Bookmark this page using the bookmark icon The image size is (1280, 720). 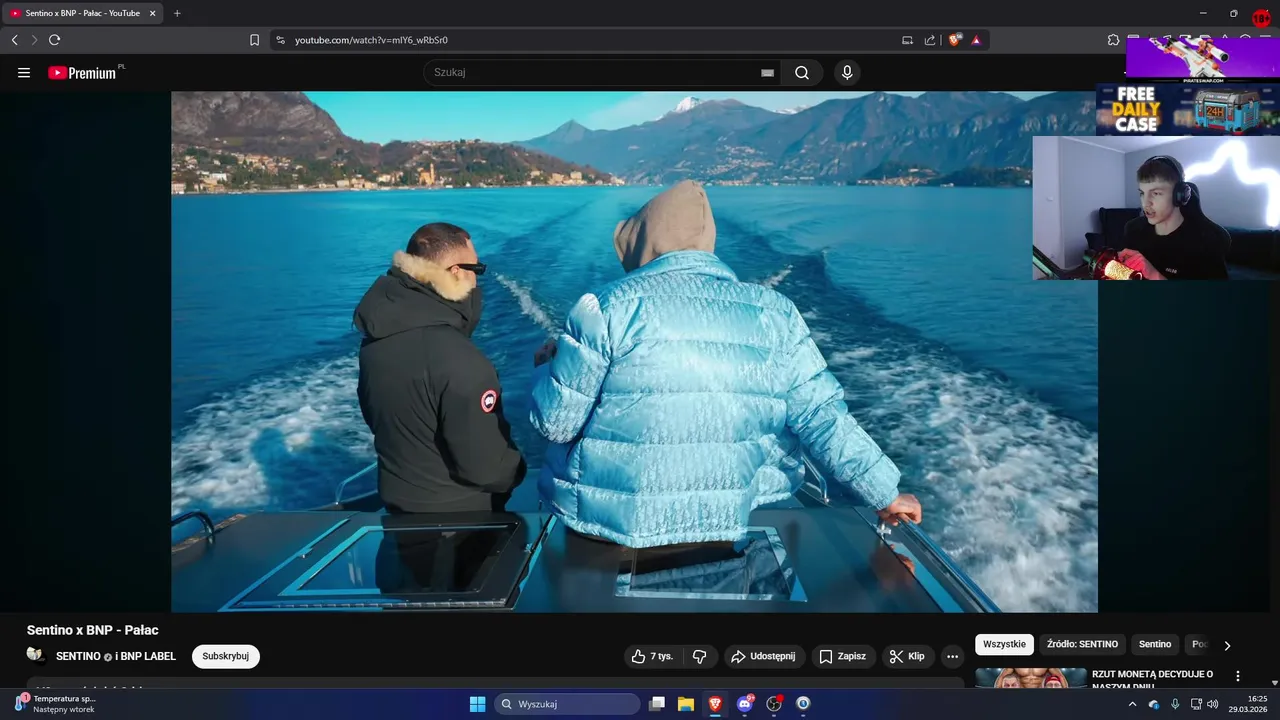254,40
